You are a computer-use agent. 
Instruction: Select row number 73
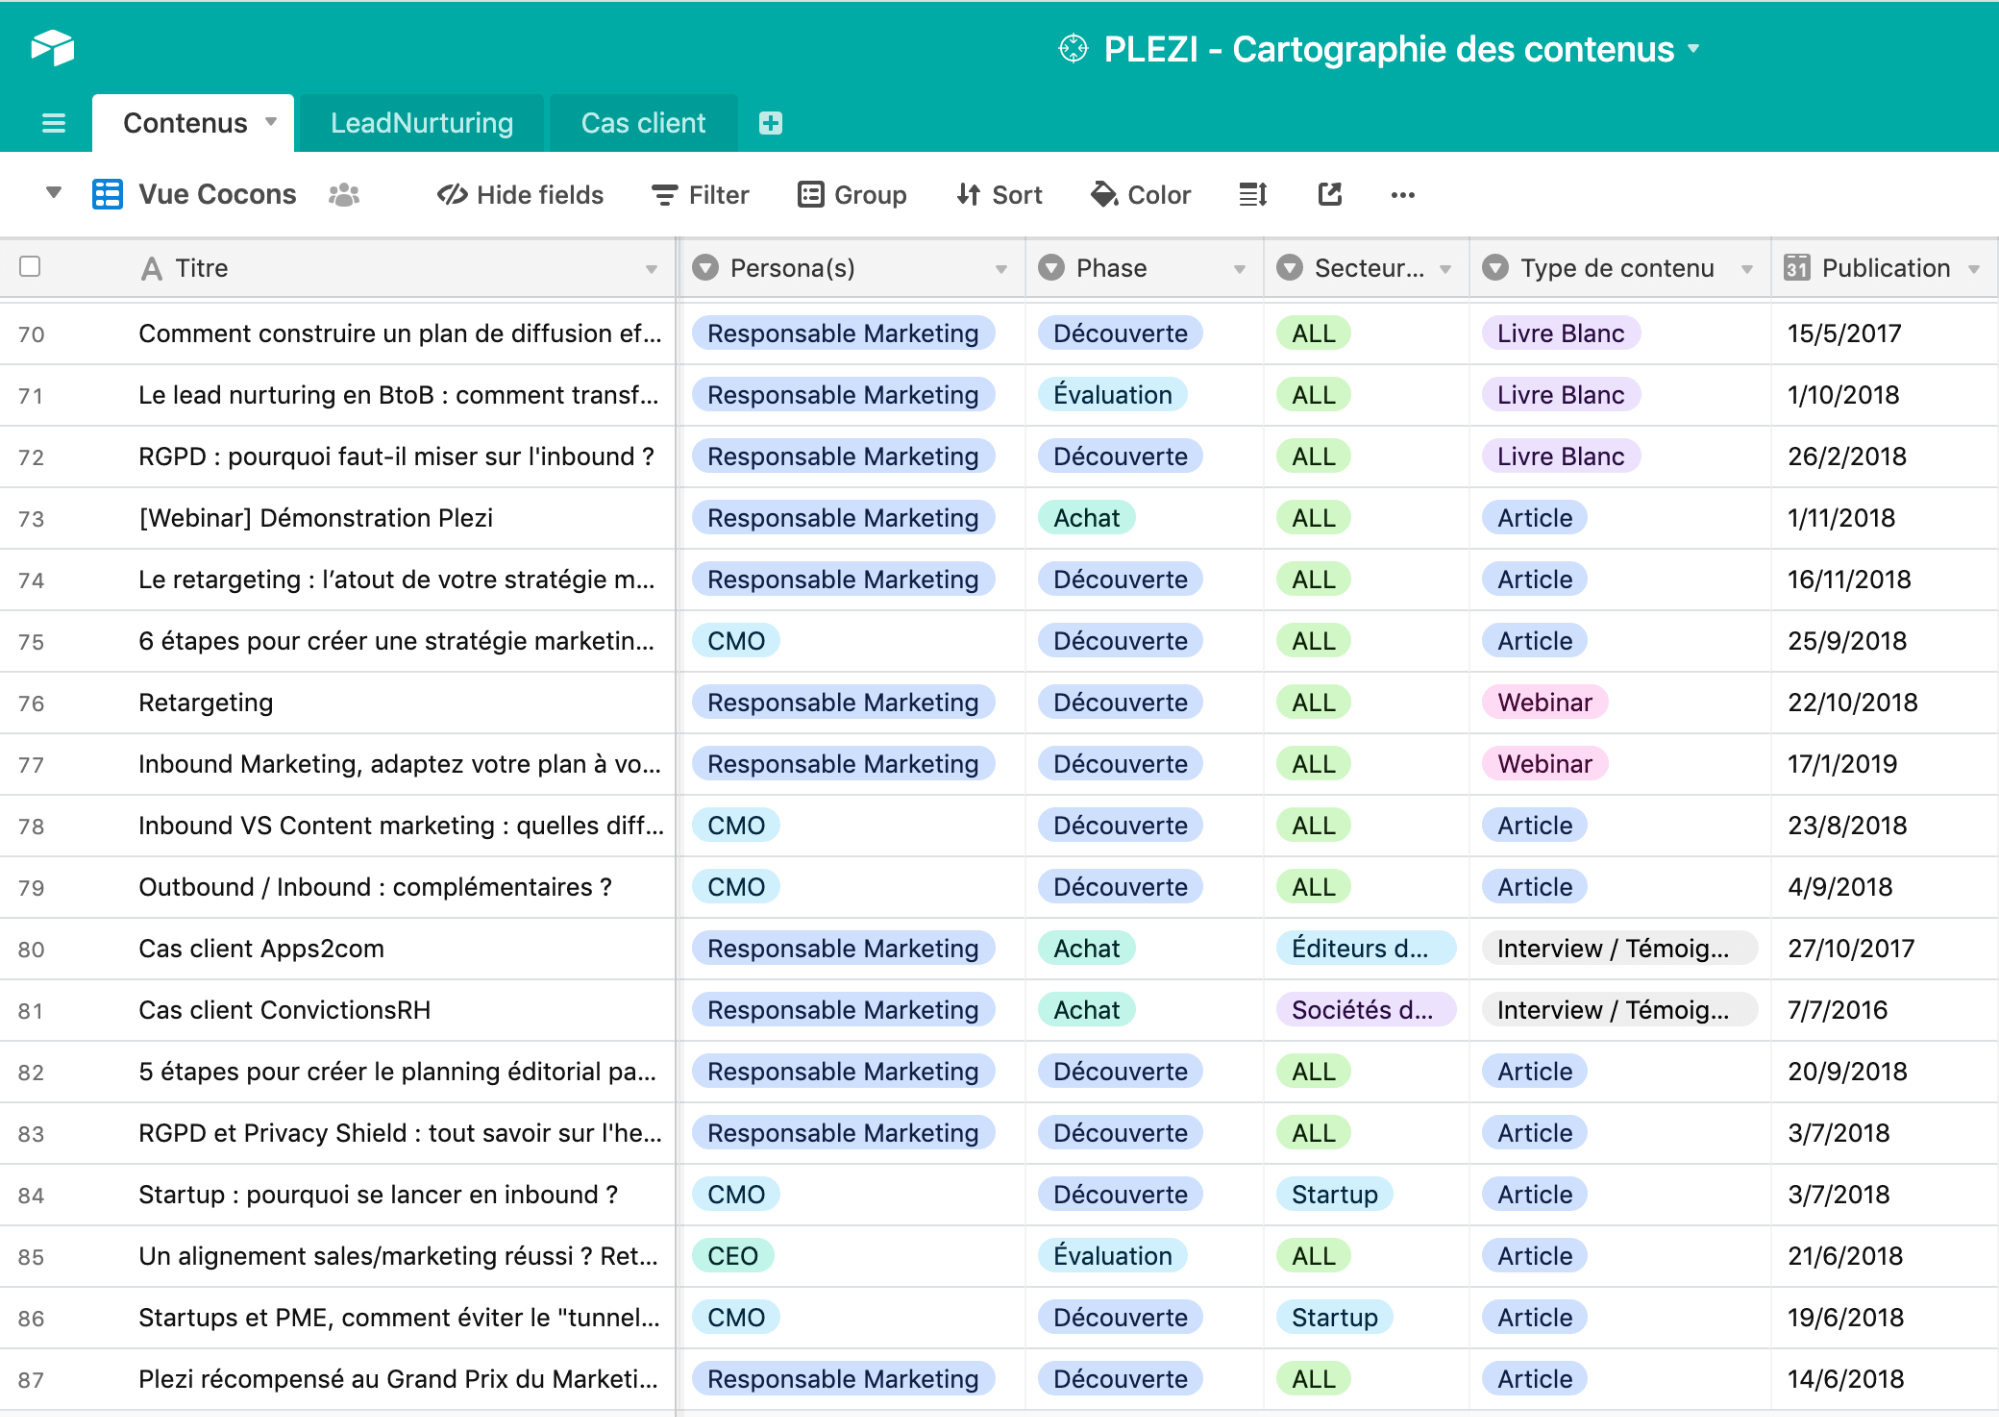point(31,519)
